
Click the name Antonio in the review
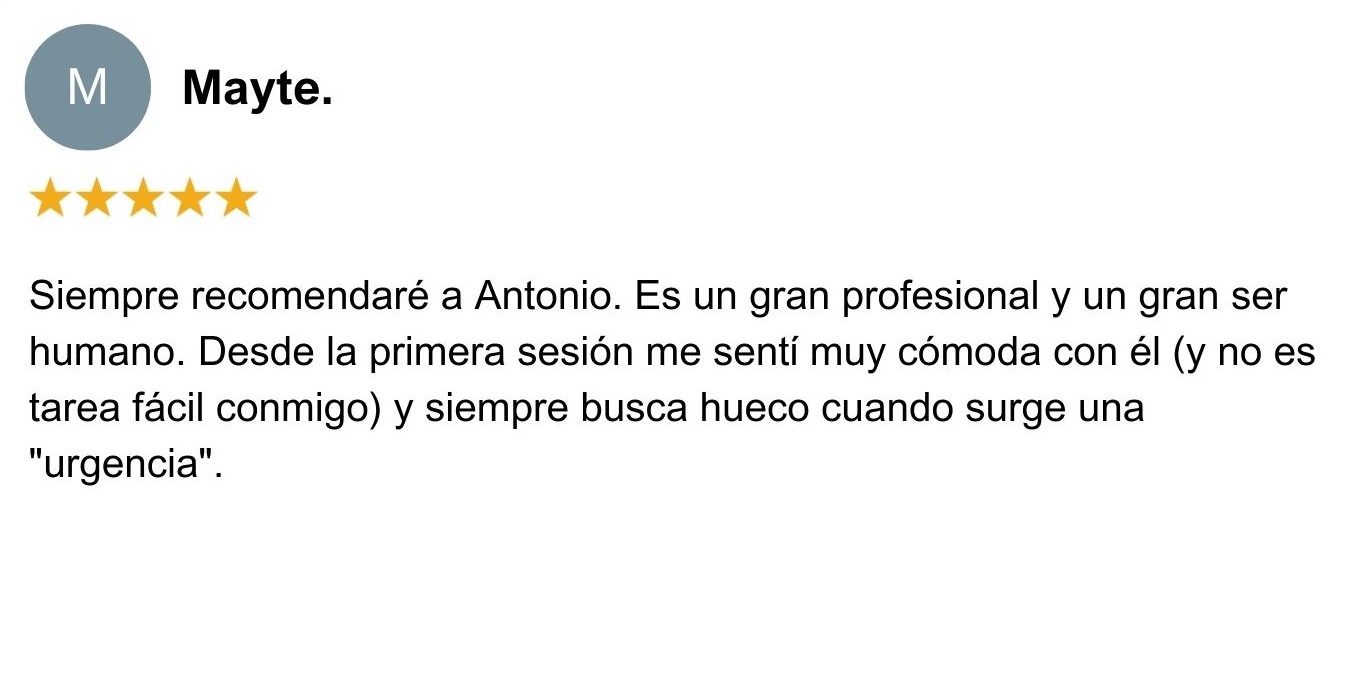tap(548, 297)
